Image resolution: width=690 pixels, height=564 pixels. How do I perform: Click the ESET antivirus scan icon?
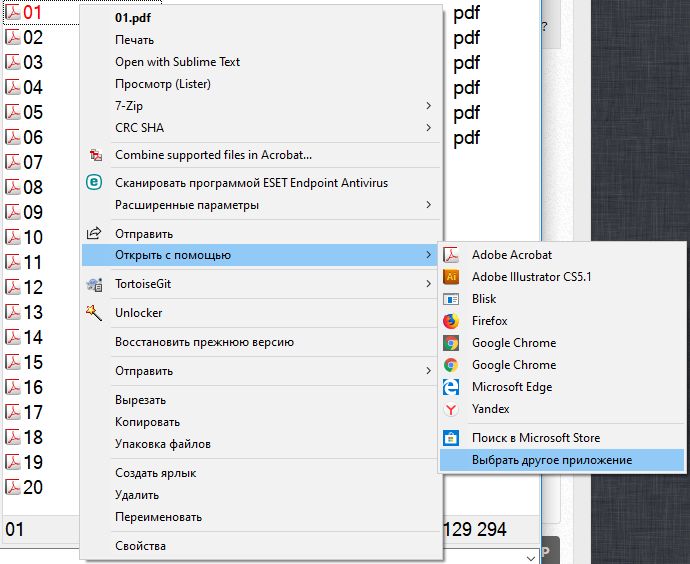95,183
